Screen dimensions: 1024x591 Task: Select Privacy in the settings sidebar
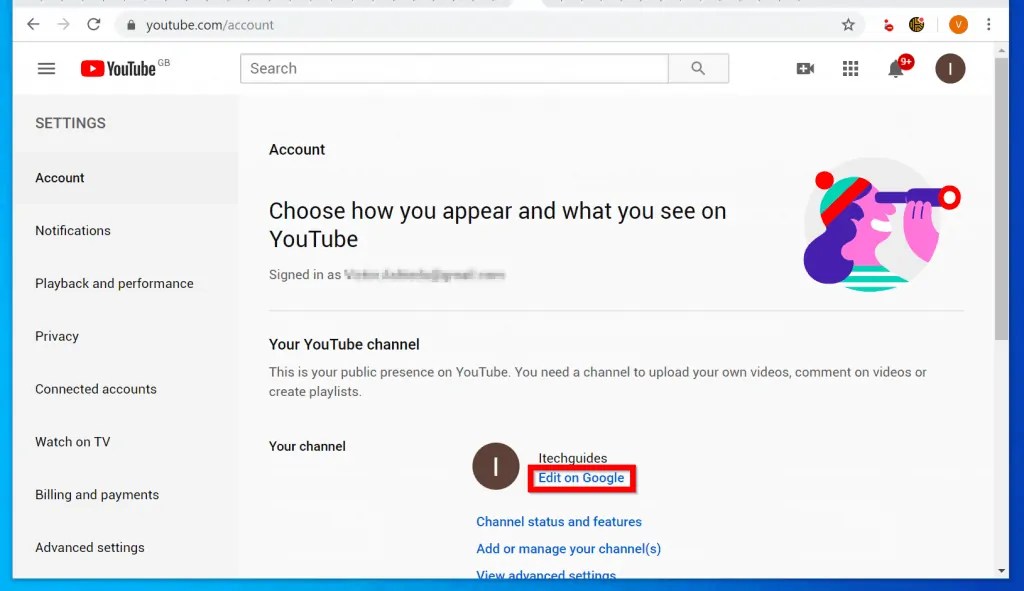[x=56, y=336]
